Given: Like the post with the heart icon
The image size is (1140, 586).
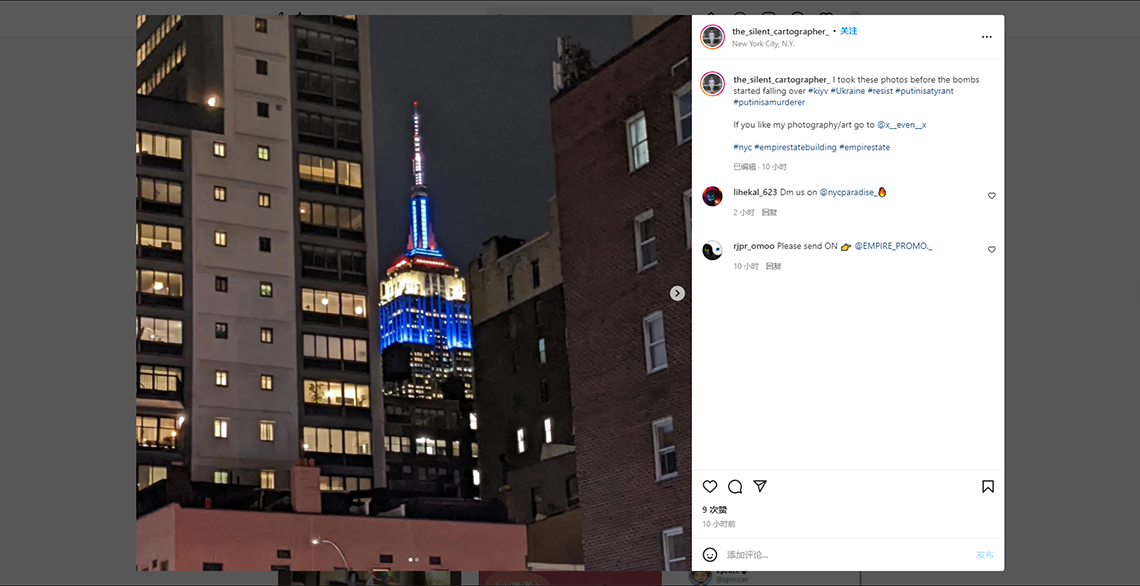Looking at the screenshot, I should [x=710, y=486].
